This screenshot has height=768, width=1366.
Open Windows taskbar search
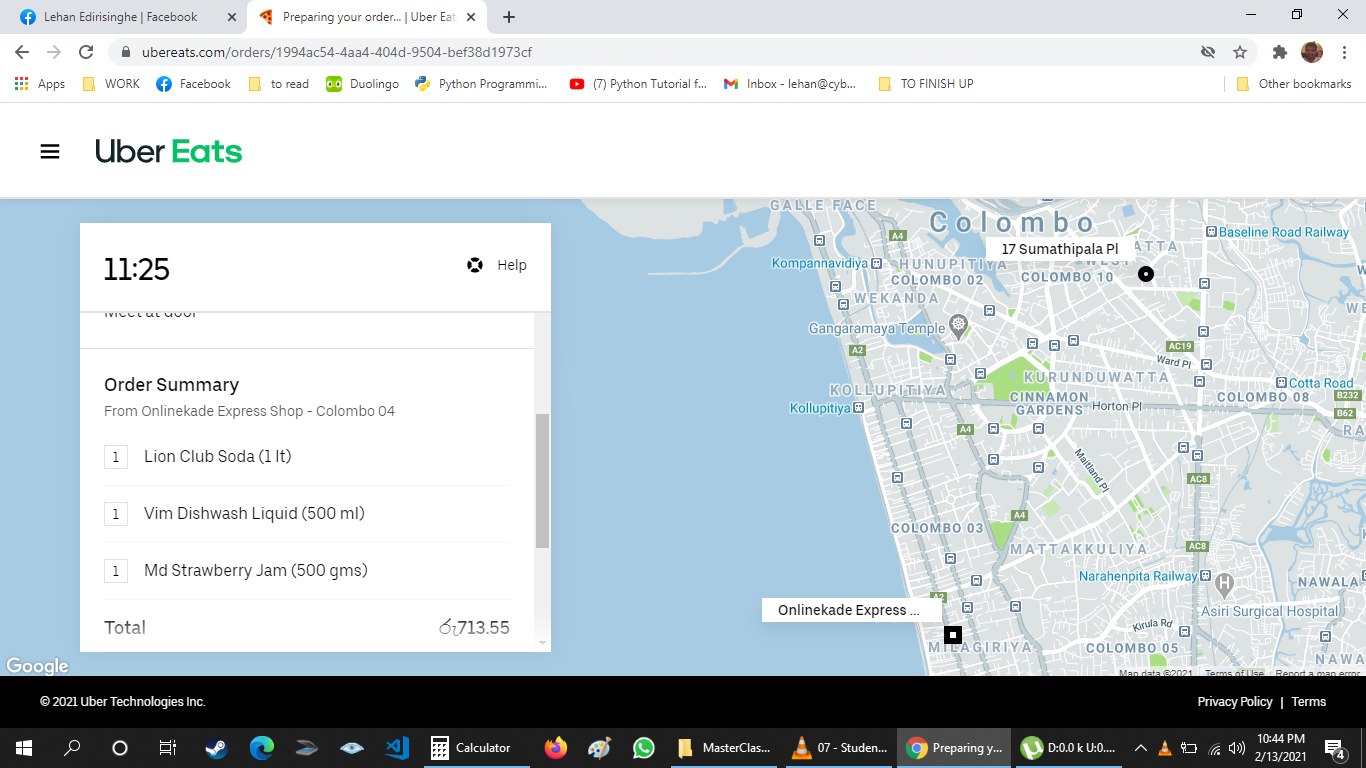coord(72,747)
